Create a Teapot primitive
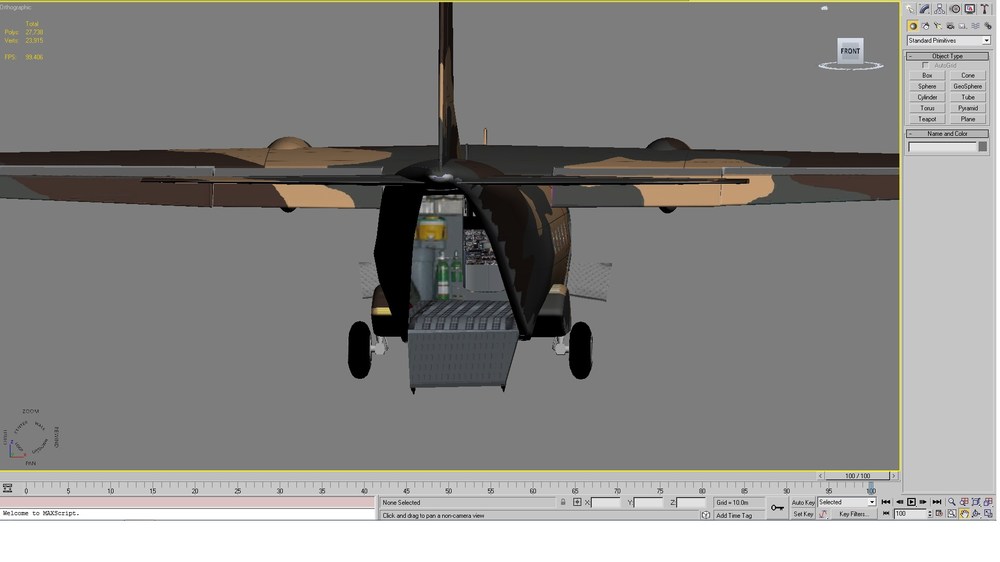 (x=927, y=119)
